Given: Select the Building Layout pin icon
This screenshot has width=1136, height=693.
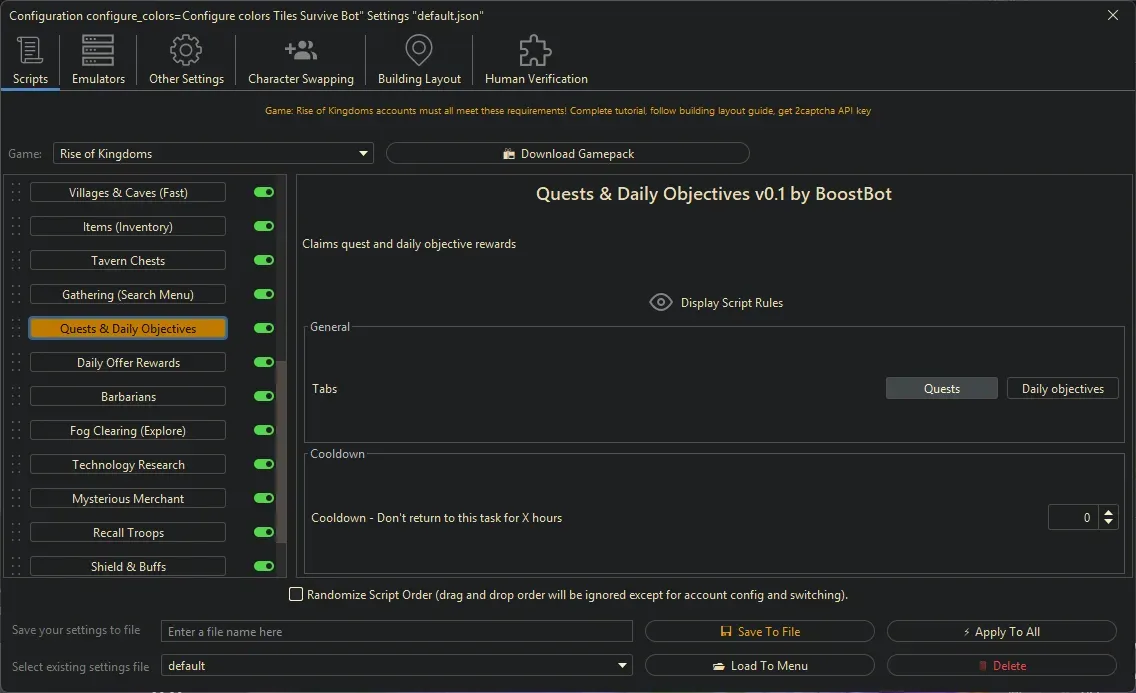Looking at the screenshot, I should (x=418, y=49).
